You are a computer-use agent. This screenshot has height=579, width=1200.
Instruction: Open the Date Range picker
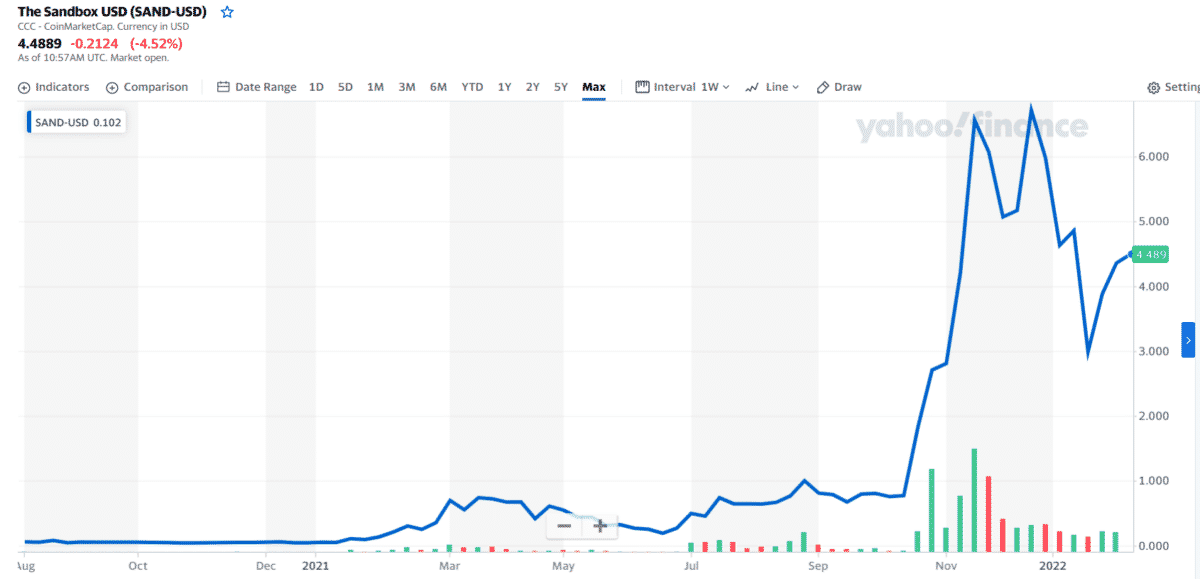coord(257,87)
